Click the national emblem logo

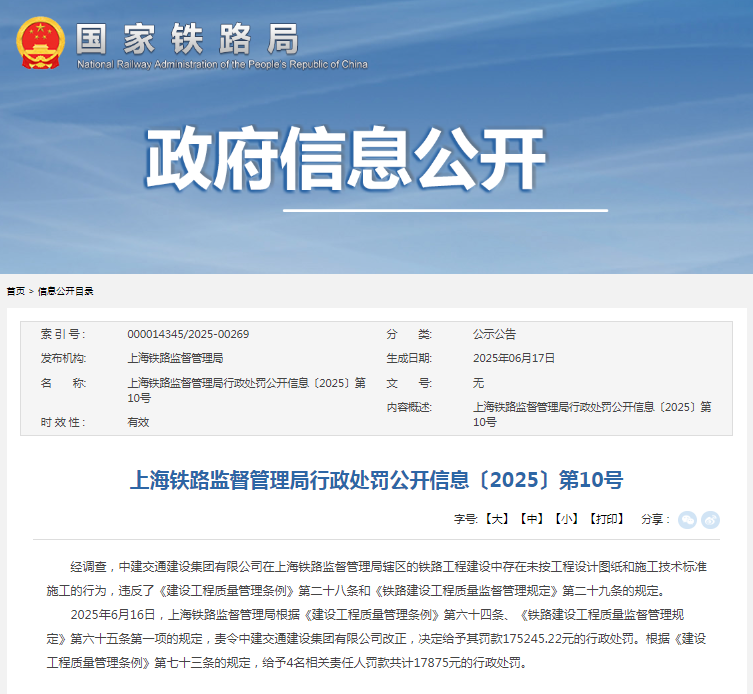coord(41,43)
